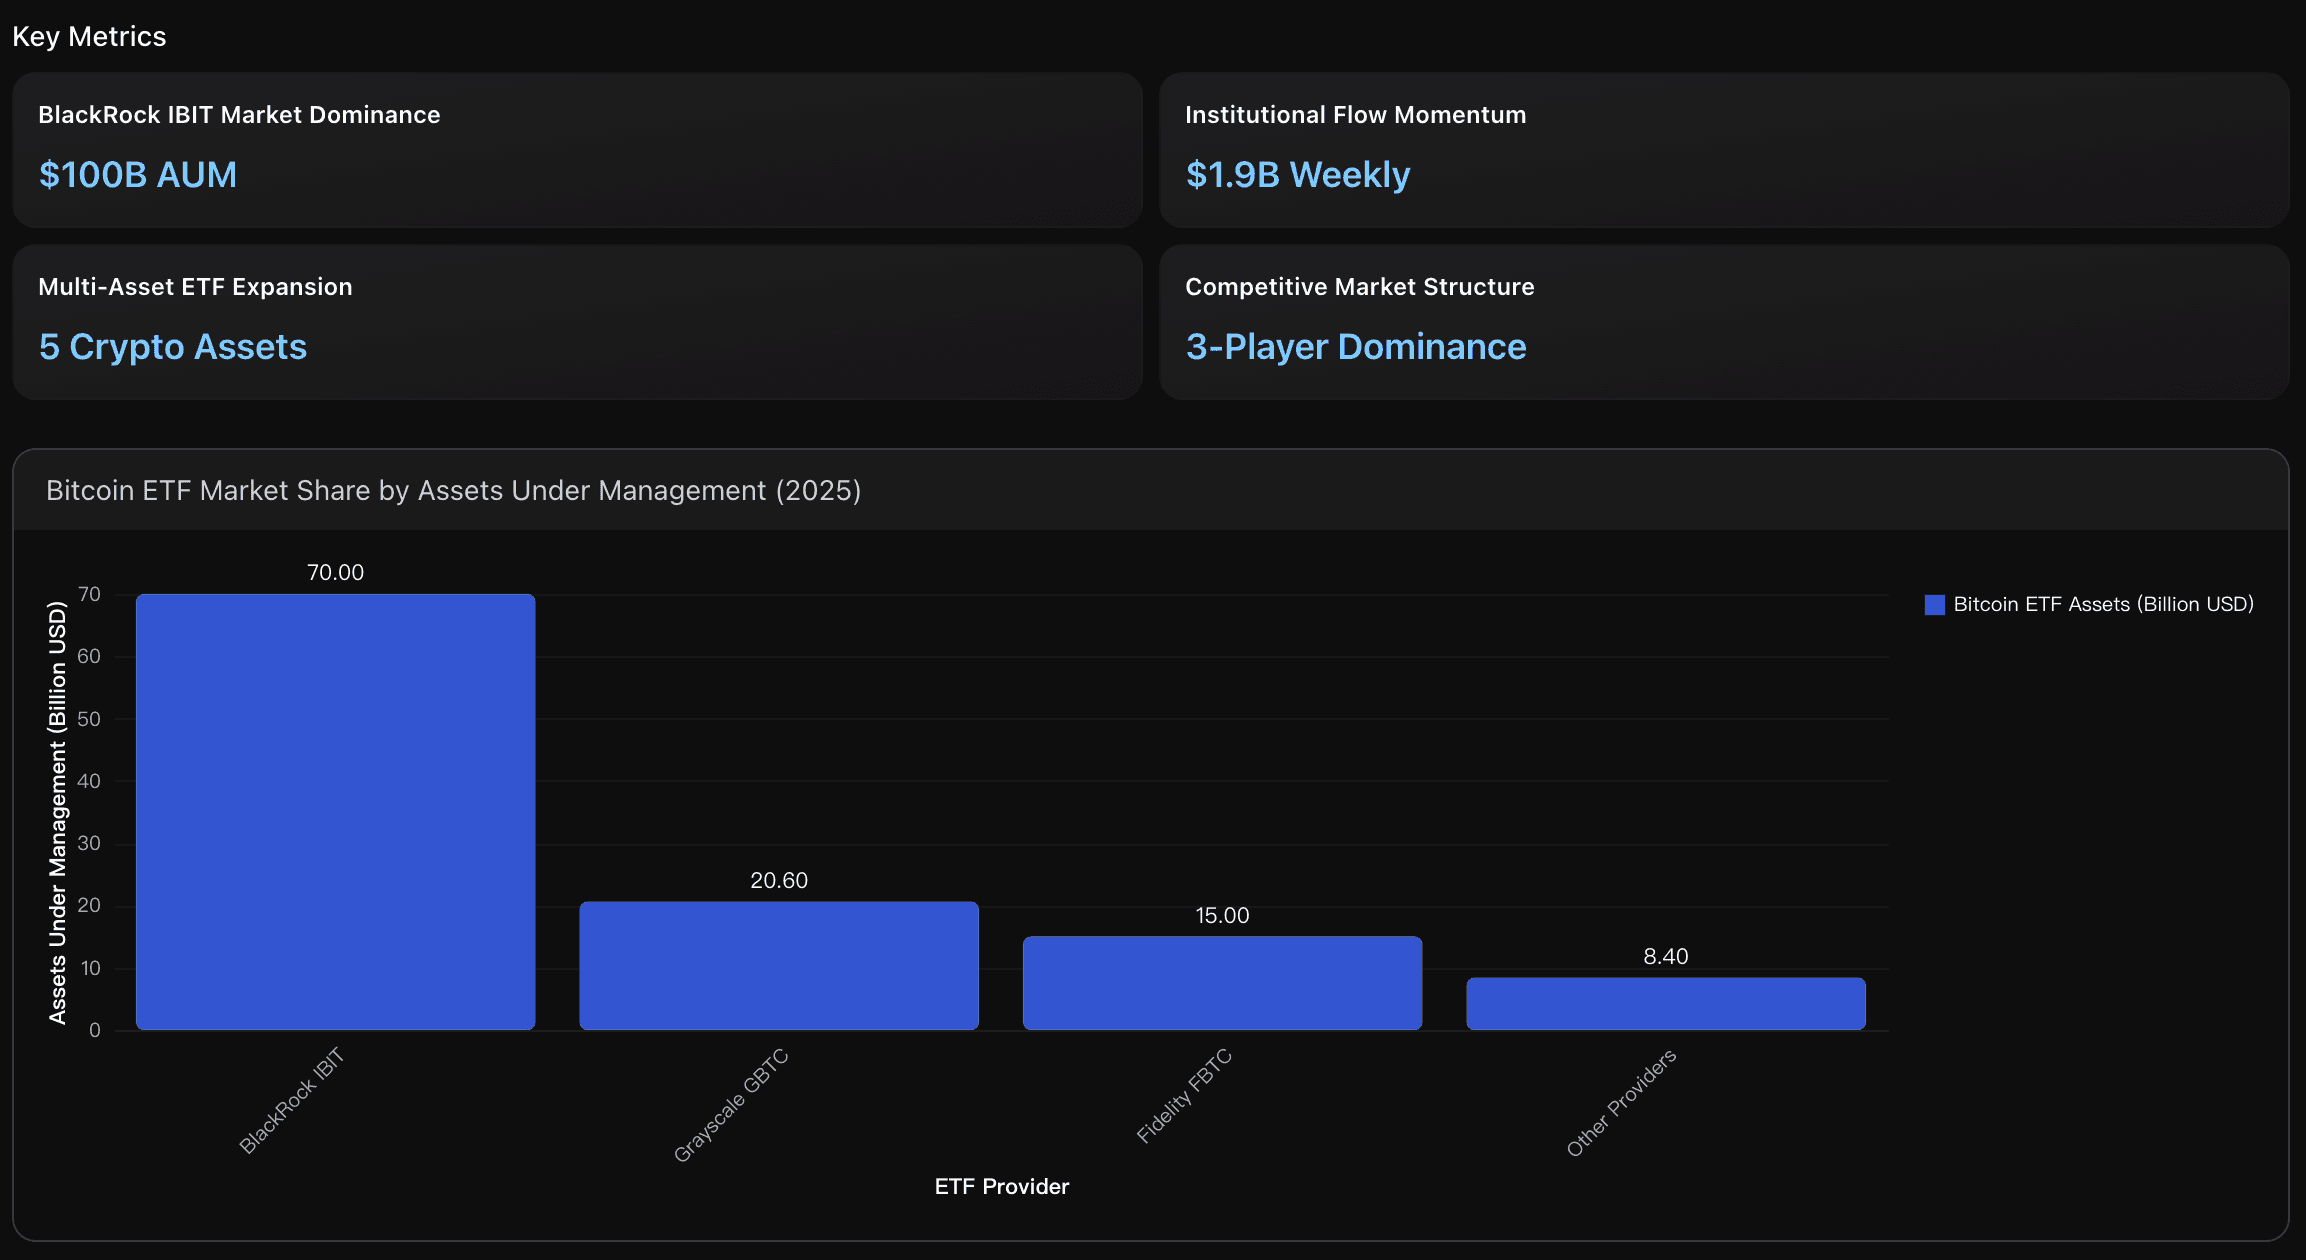This screenshot has width=2306, height=1260.
Task: Click the Bitcoin ETF Market Share chart title
Action: (x=454, y=491)
